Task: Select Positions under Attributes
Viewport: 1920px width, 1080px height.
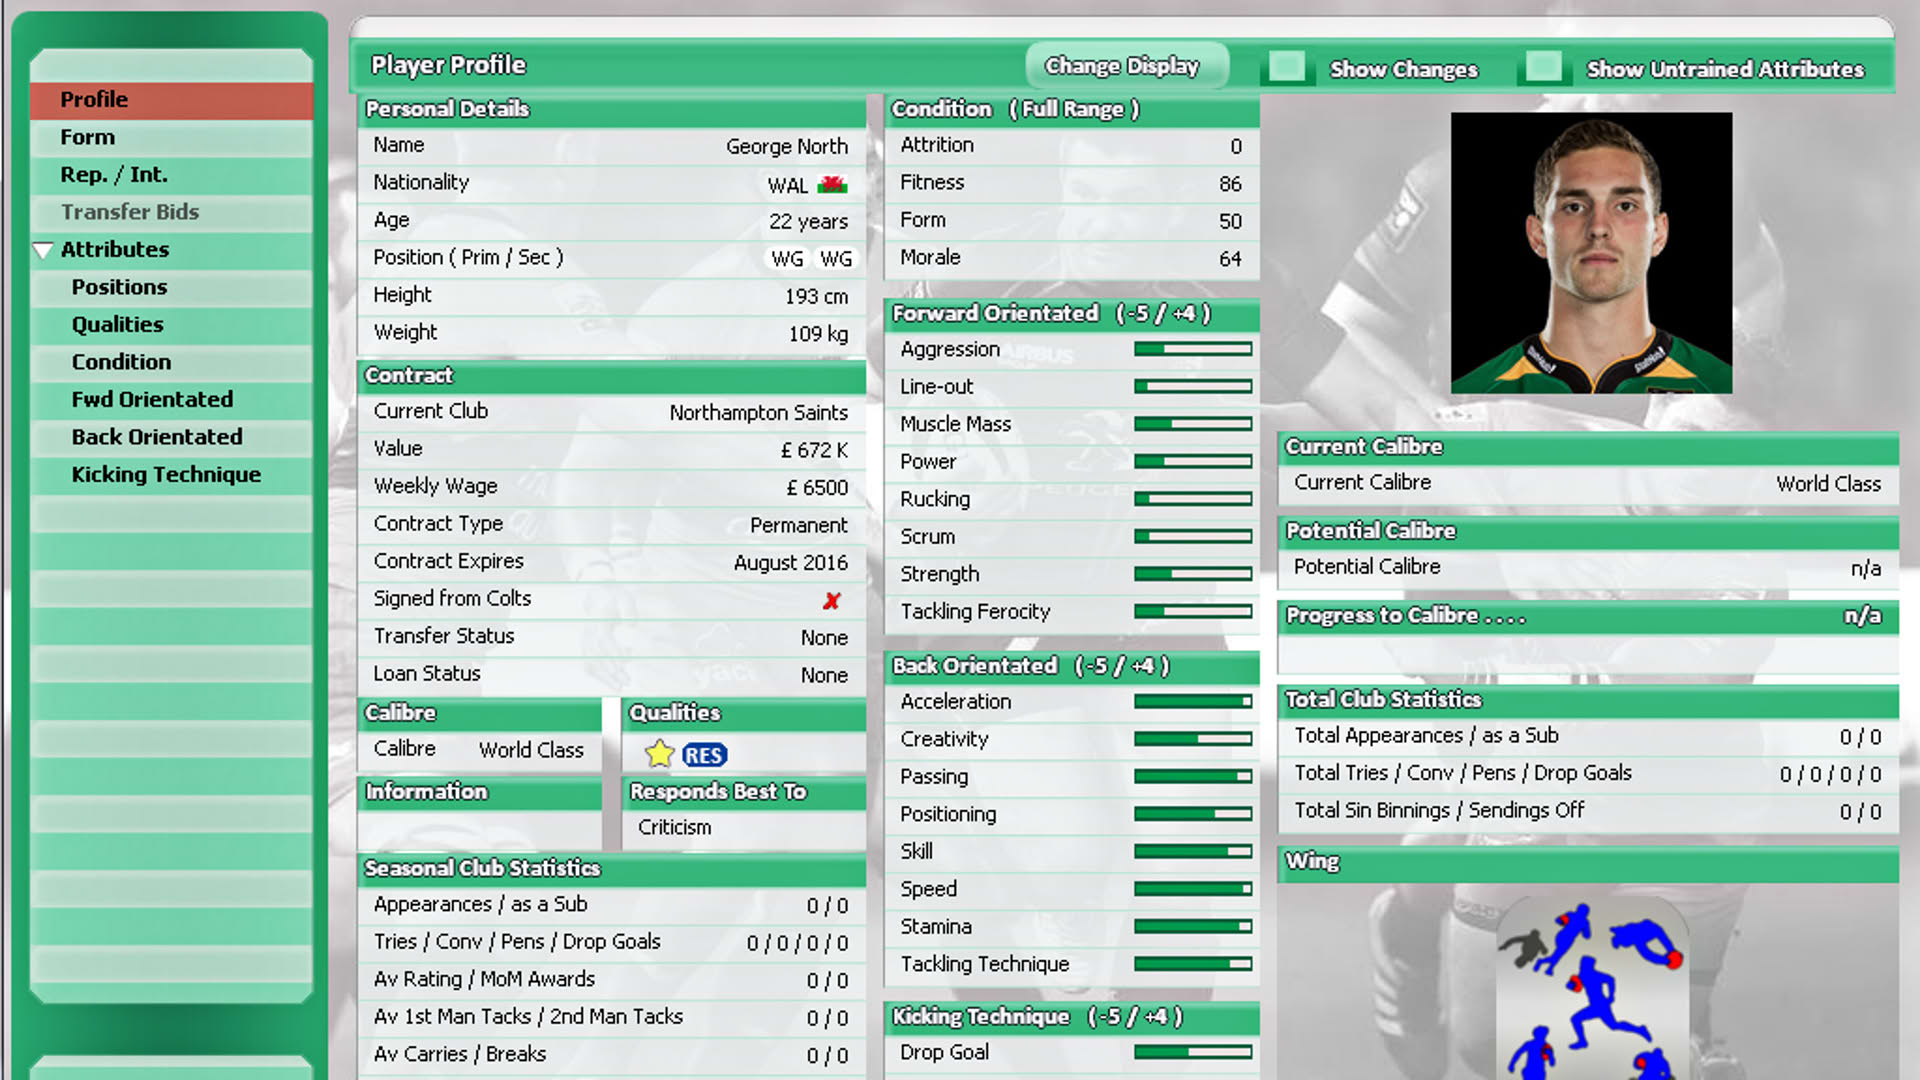Action: [x=171, y=287]
